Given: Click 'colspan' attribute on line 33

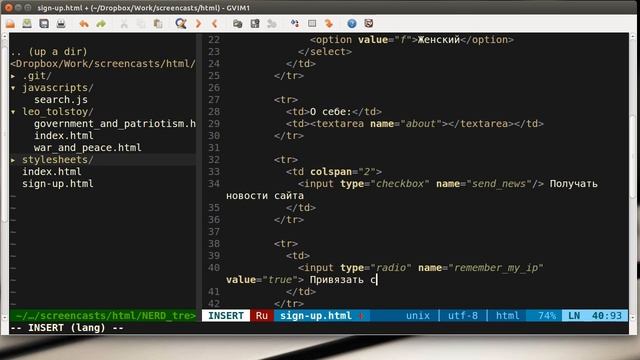Looking at the screenshot, I should point(331,172).
